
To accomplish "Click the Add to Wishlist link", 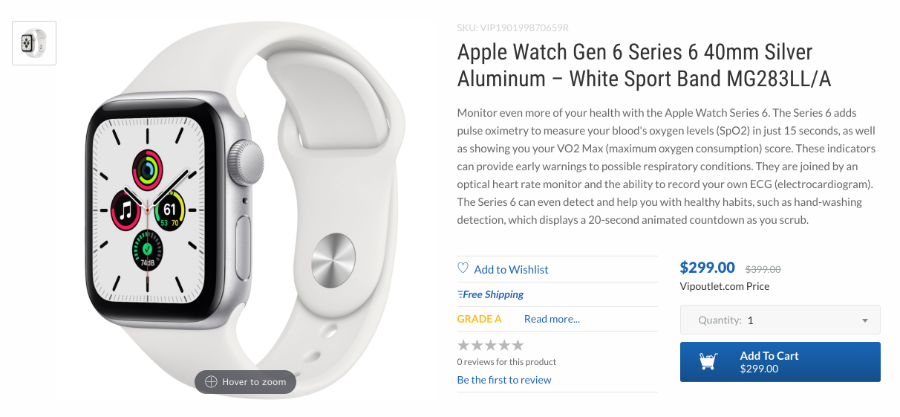I will click(x=511, y=269).
